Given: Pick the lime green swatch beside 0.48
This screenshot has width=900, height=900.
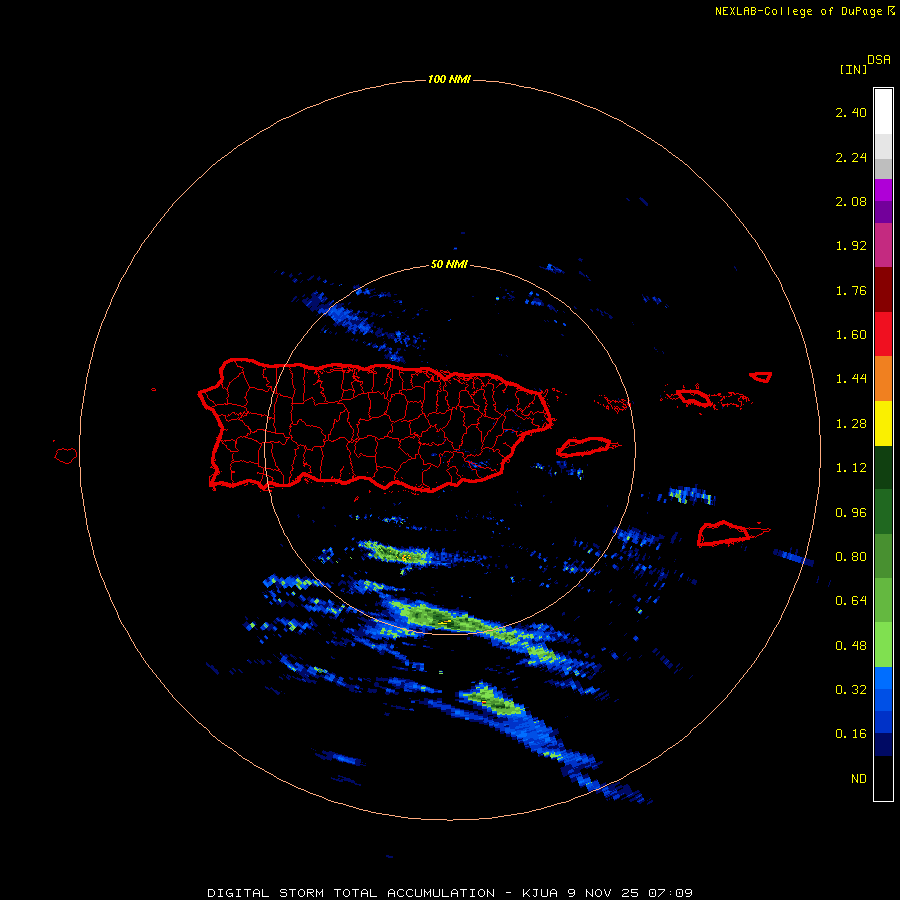Looking at the screenshot, I should [x=883, y=645].
